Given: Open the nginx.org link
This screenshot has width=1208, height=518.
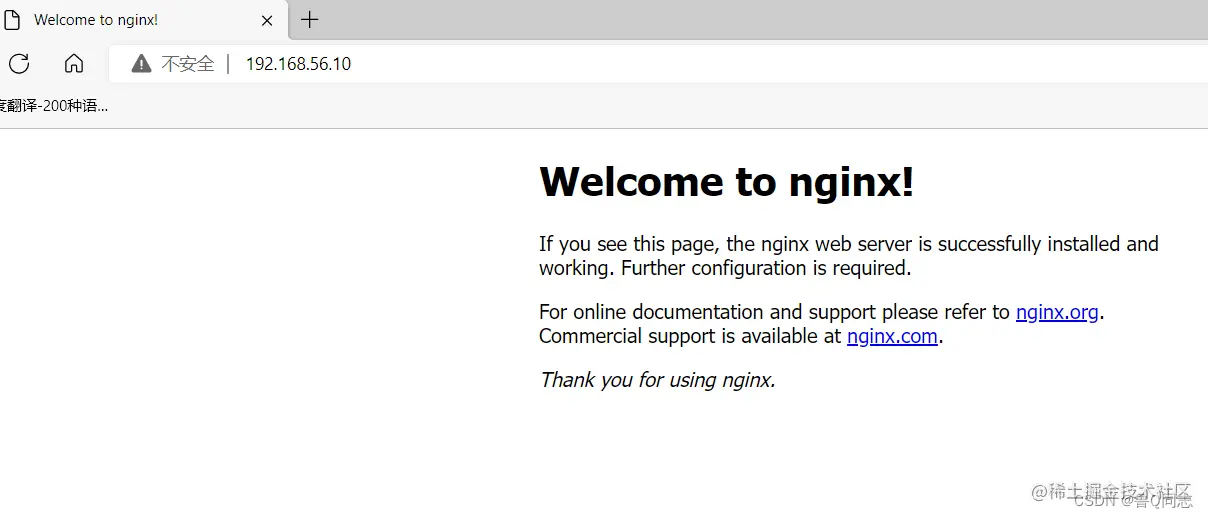Looking at the screenshot, I should pyautogui.click(x=1057, y=312).
